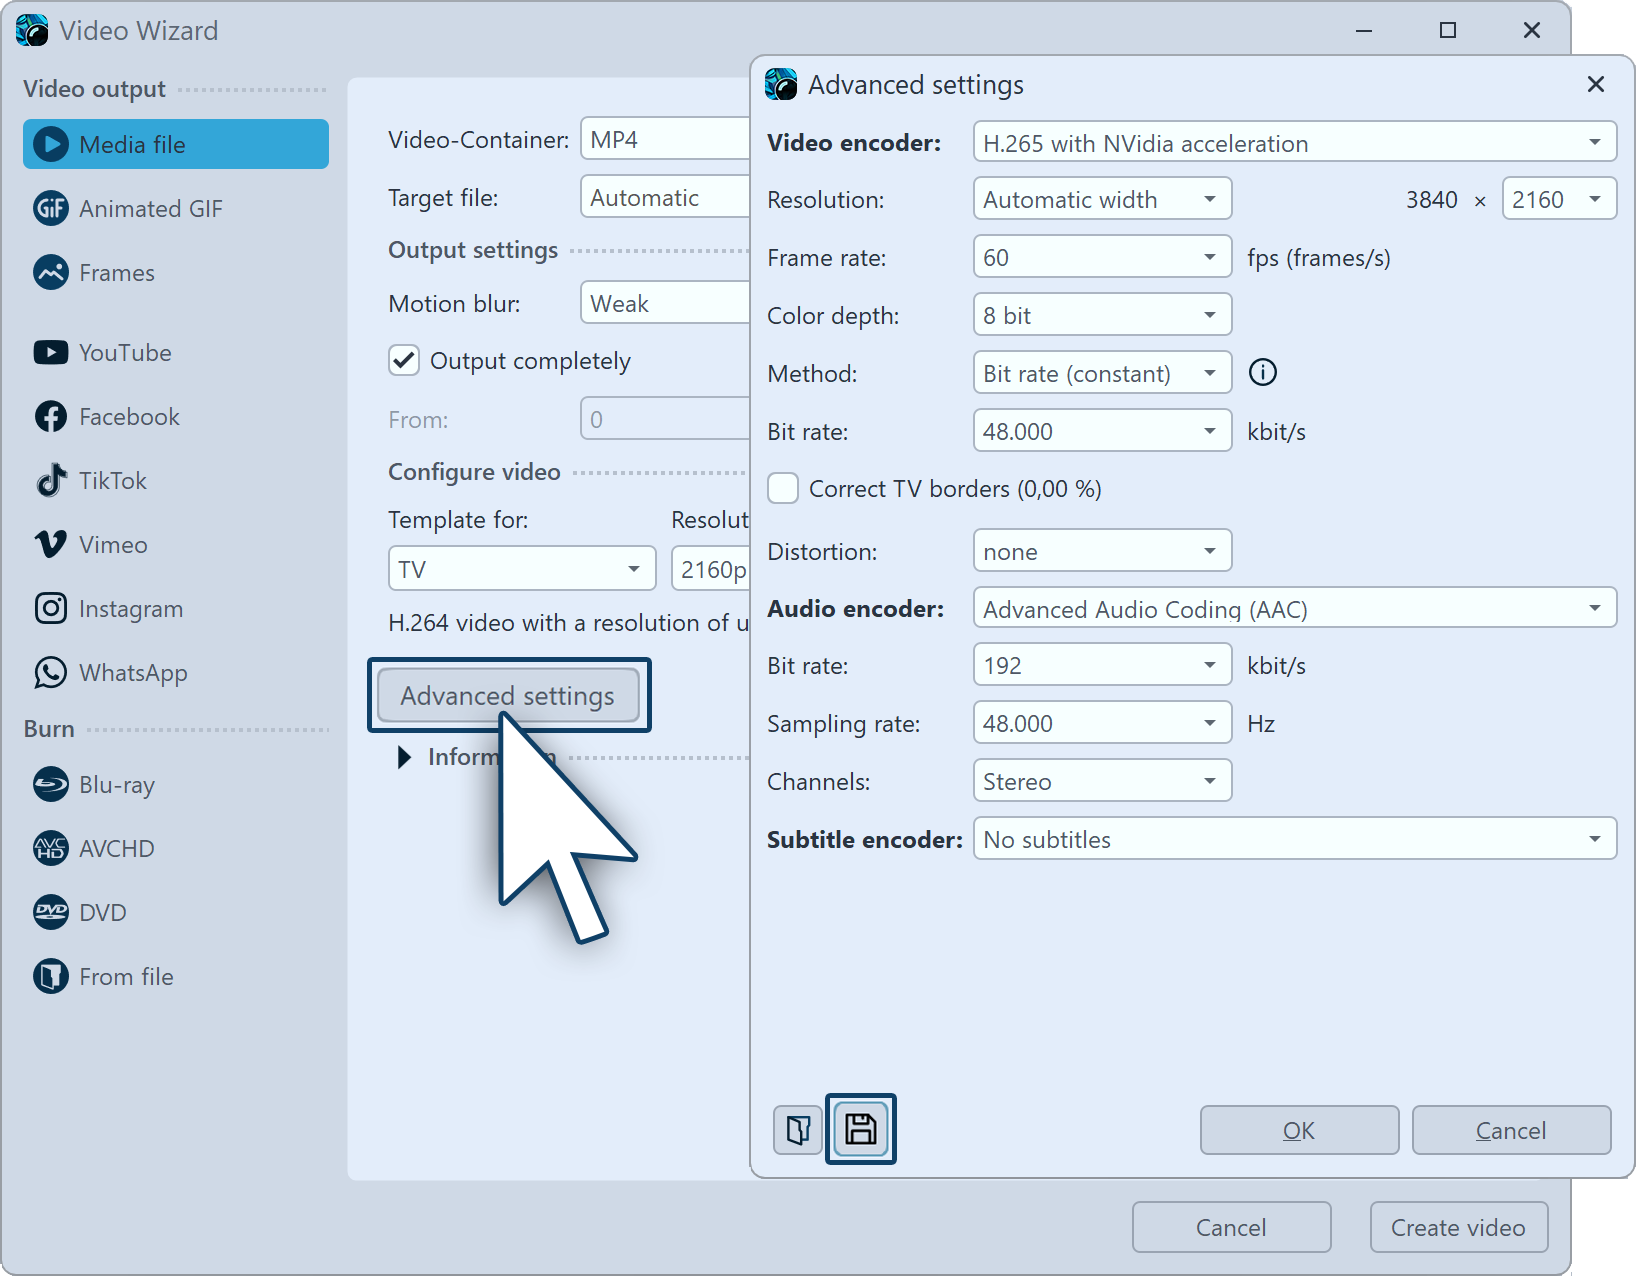Viewport: 1638px width, 1276px height.
Task: Select the Animated GIF output option
Action: coord(150,209)
